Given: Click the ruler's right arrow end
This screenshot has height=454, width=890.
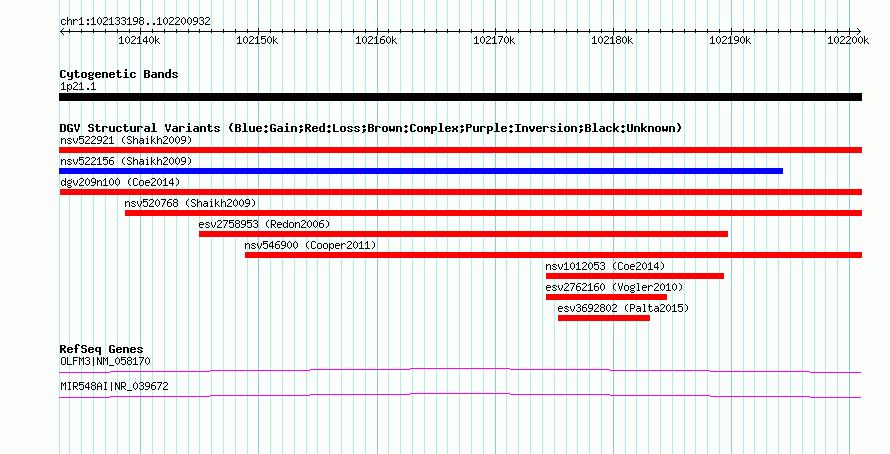Looking at the screenshot, I should pyautogui.click(x=859, y=31).
